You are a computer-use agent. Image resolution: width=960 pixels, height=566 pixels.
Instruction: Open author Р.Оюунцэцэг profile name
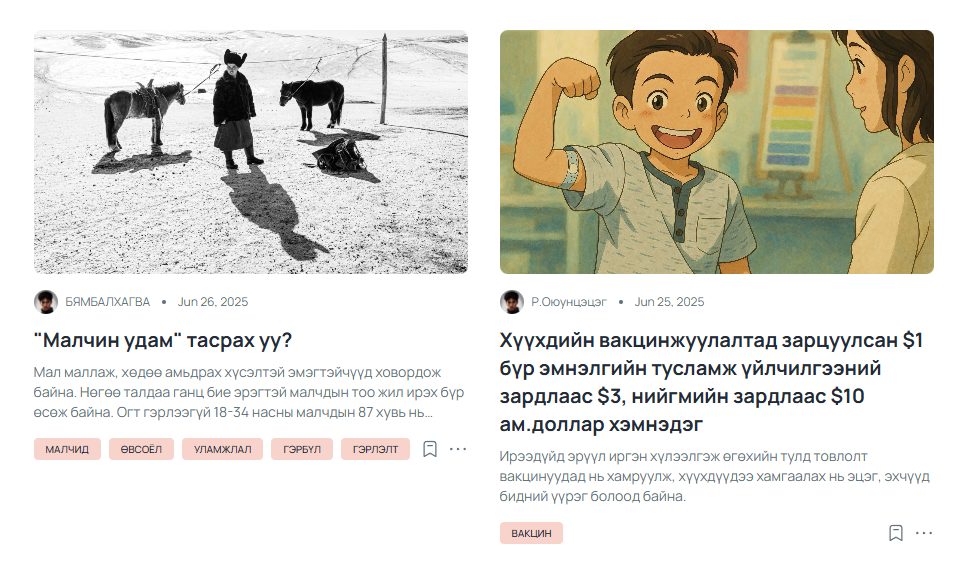(569, 302)
